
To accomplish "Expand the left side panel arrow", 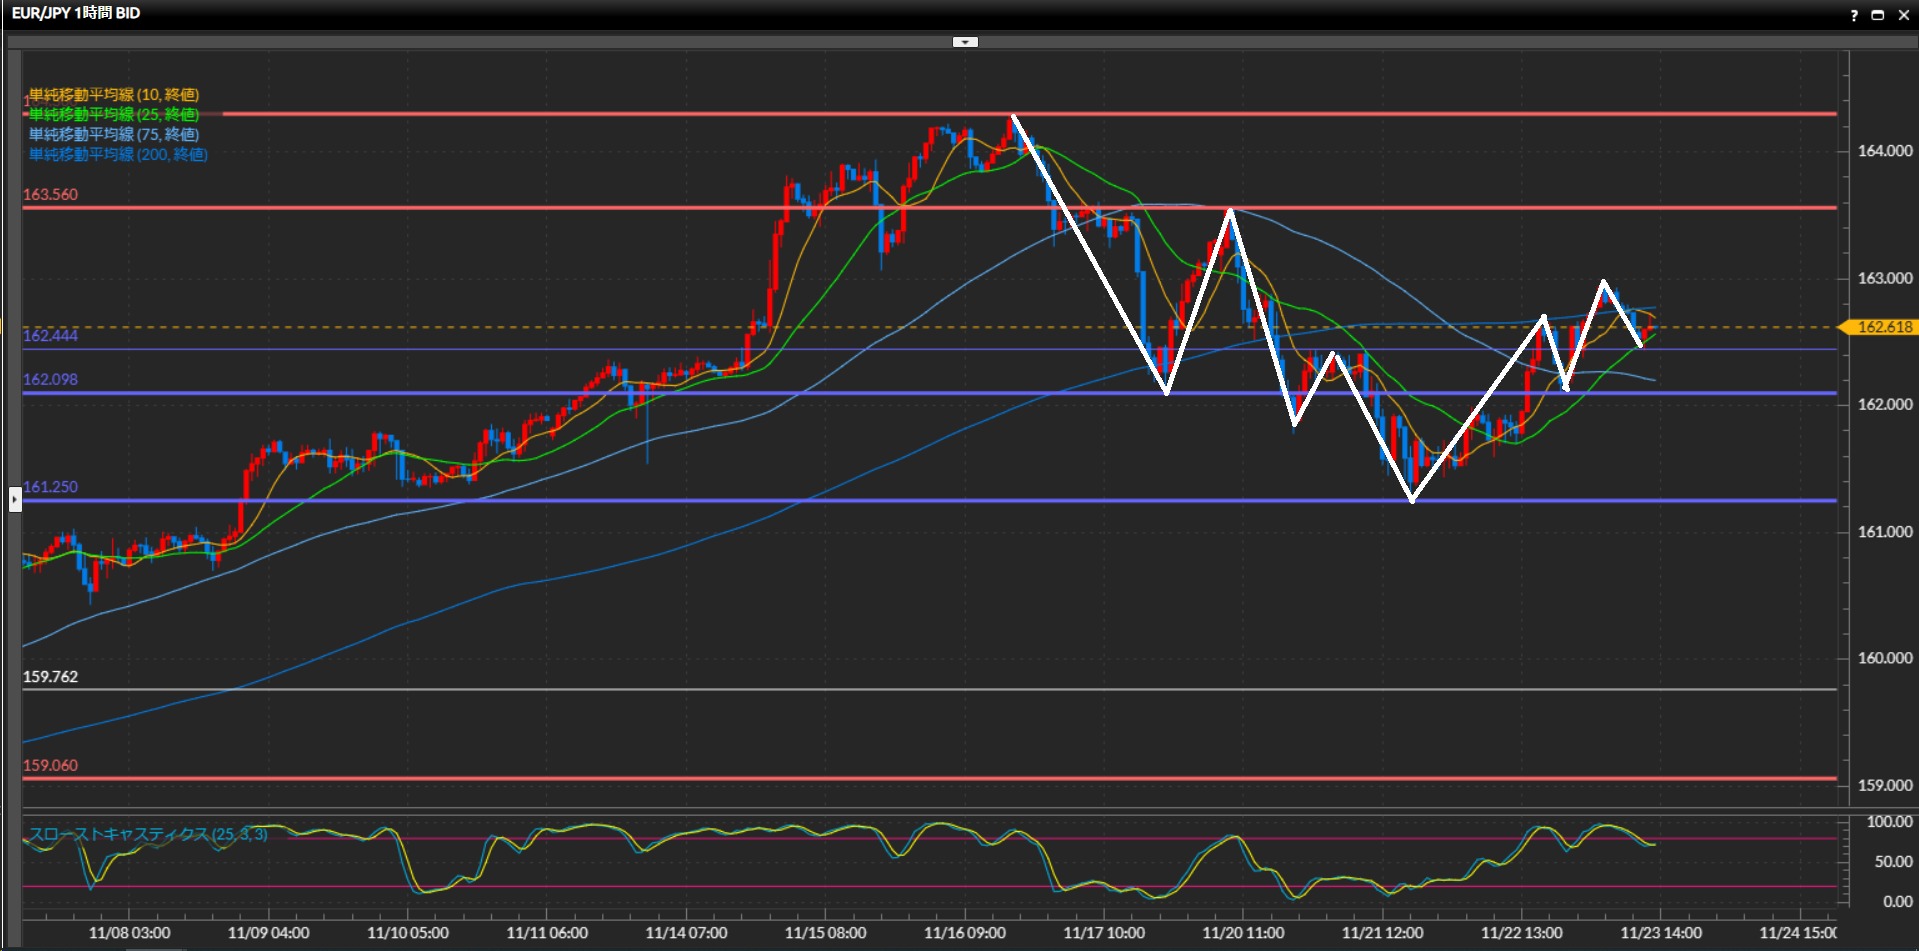I will (x=15, y=498).
